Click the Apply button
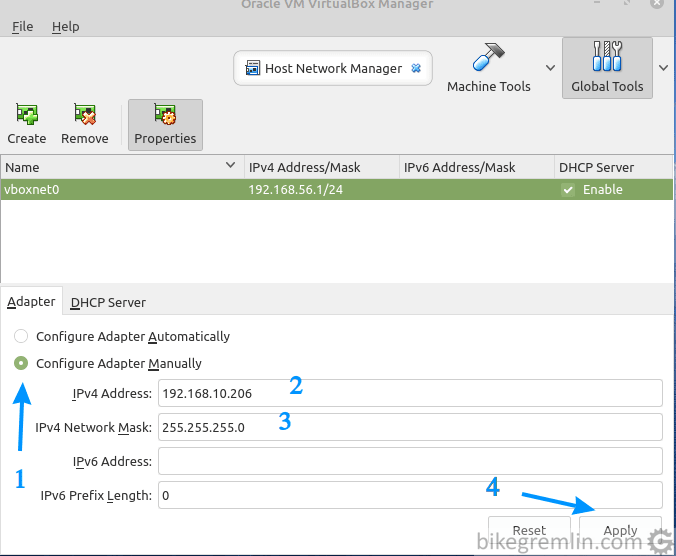The width and height of the screenshot is (676, 556). click(x=620, y=531)
